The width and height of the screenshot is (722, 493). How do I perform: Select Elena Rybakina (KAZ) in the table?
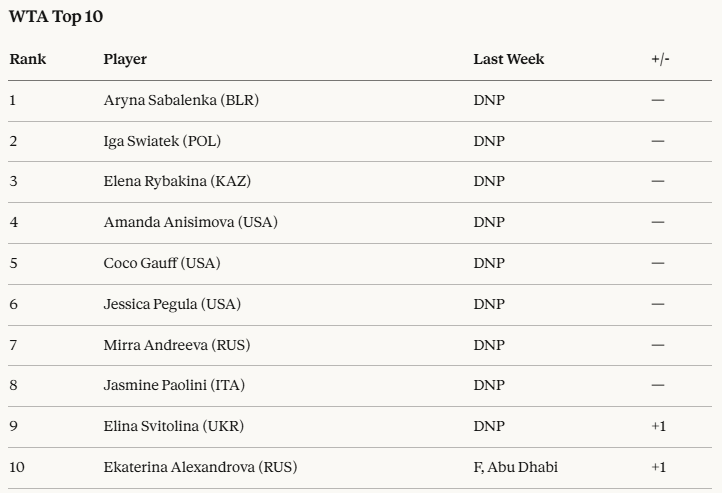click(x=180, y=181)
